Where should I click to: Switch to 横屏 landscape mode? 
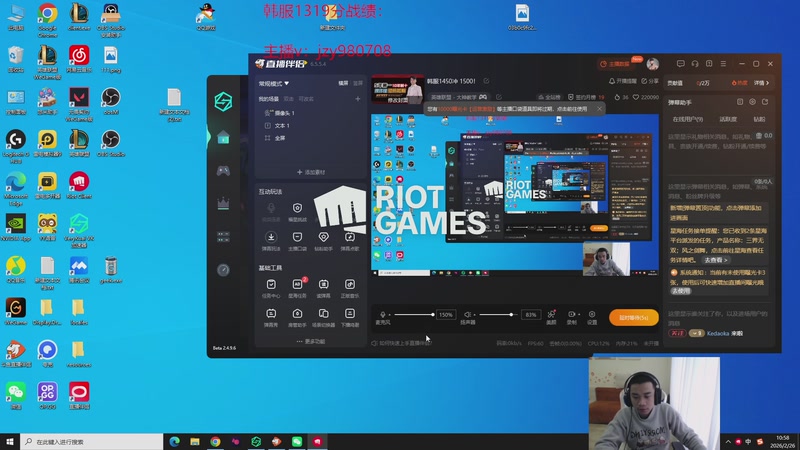click(x=343, y=83)
